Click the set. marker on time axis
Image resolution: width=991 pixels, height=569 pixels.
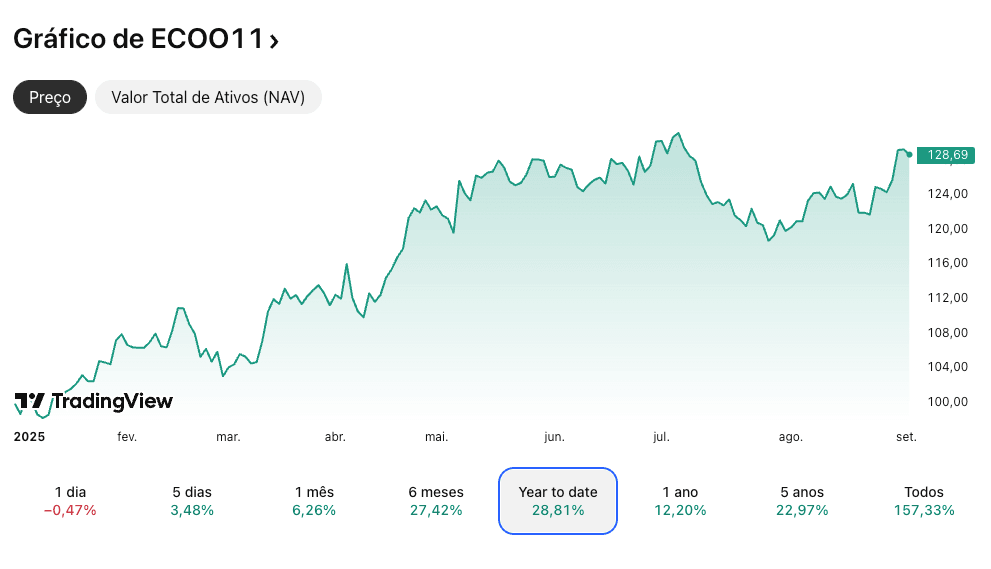point(906,437)
